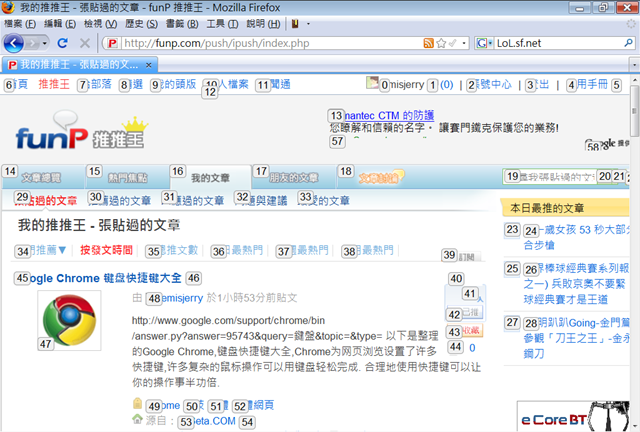Screen dimensions: 640x432
Task: Click the yellow tag lock icon
Action: pos(138,403)
